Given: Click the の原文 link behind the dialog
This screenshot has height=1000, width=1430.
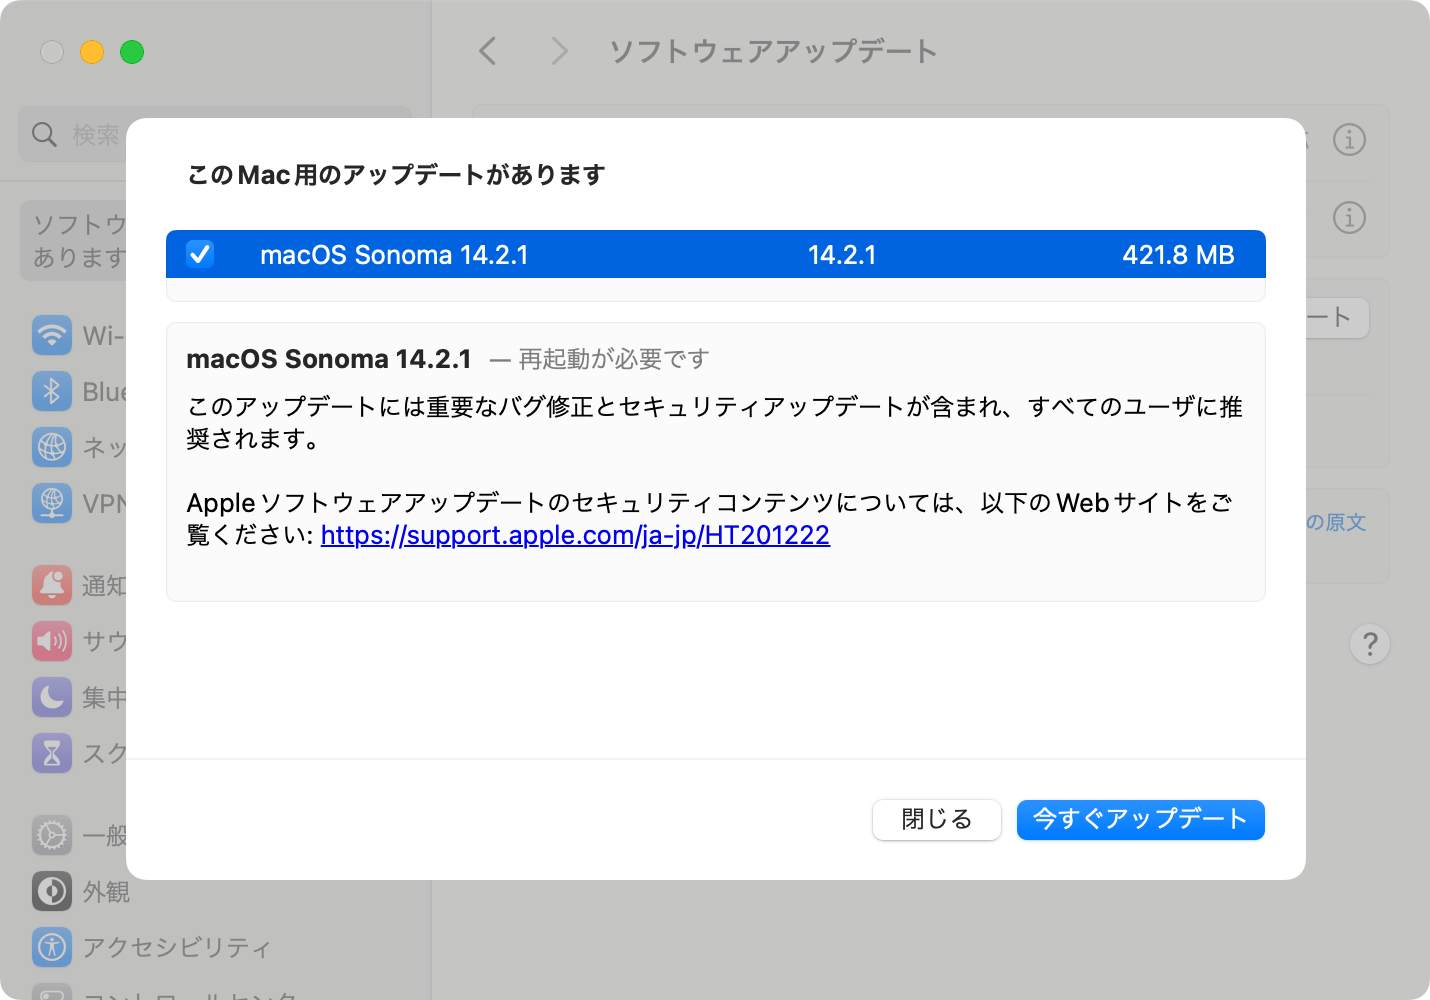Looking at the screenshot, I should click(1336, 522).
